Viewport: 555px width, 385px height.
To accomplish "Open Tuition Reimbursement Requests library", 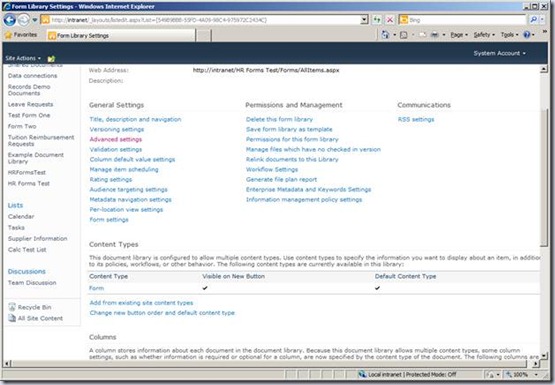I will 41,140.
